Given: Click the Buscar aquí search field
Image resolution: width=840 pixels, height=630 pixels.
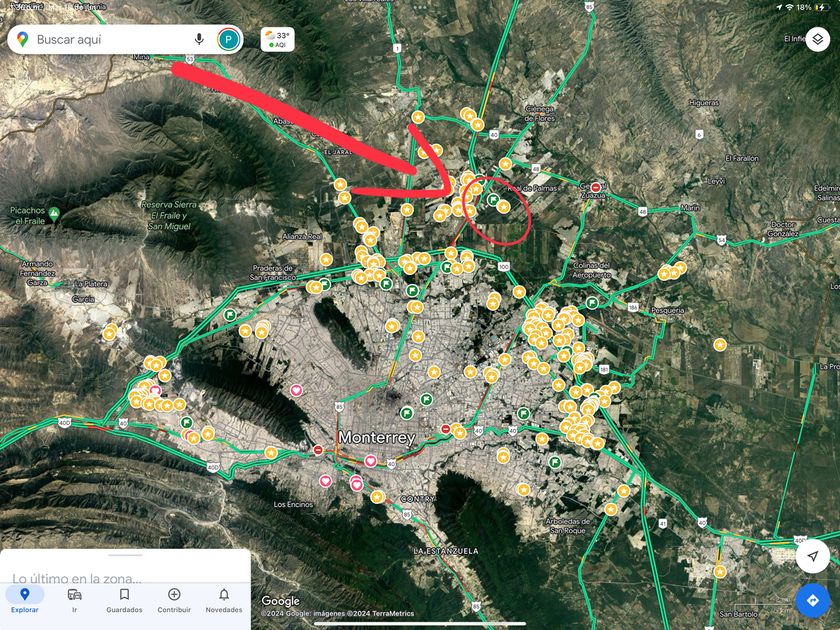Looking at the screenshot, I should [x=110, y=39].
